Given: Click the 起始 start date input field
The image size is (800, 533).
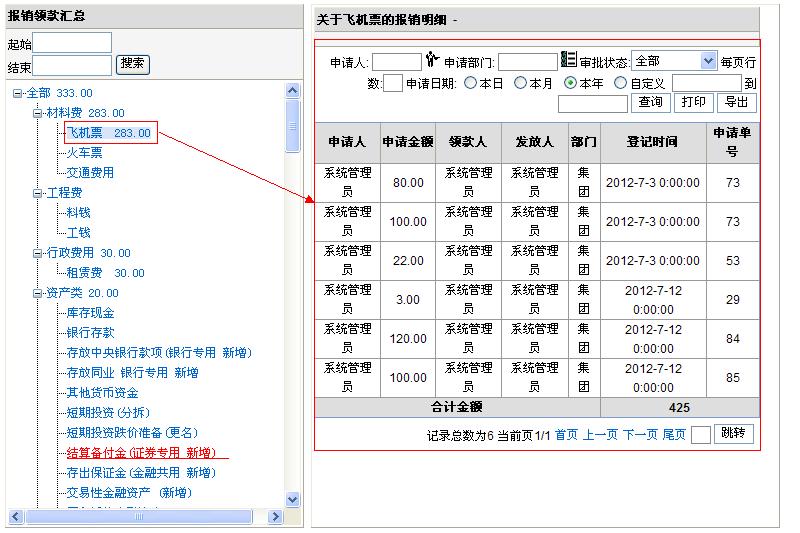Looking at the screenshot, I should (73, 43).
